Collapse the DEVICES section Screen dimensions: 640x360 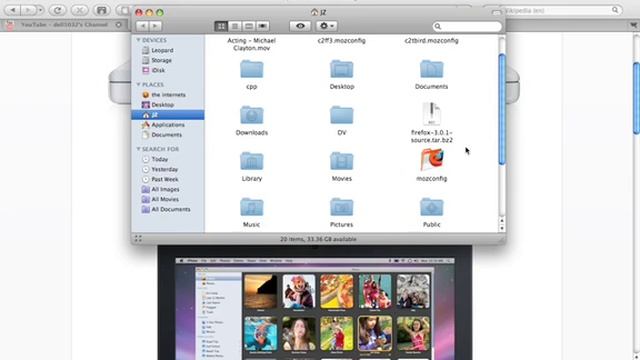pos(138,40)
